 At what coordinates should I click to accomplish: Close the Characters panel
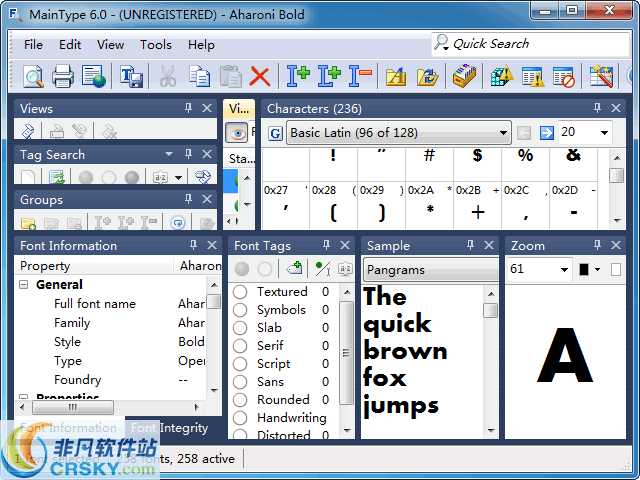(616, 108)
